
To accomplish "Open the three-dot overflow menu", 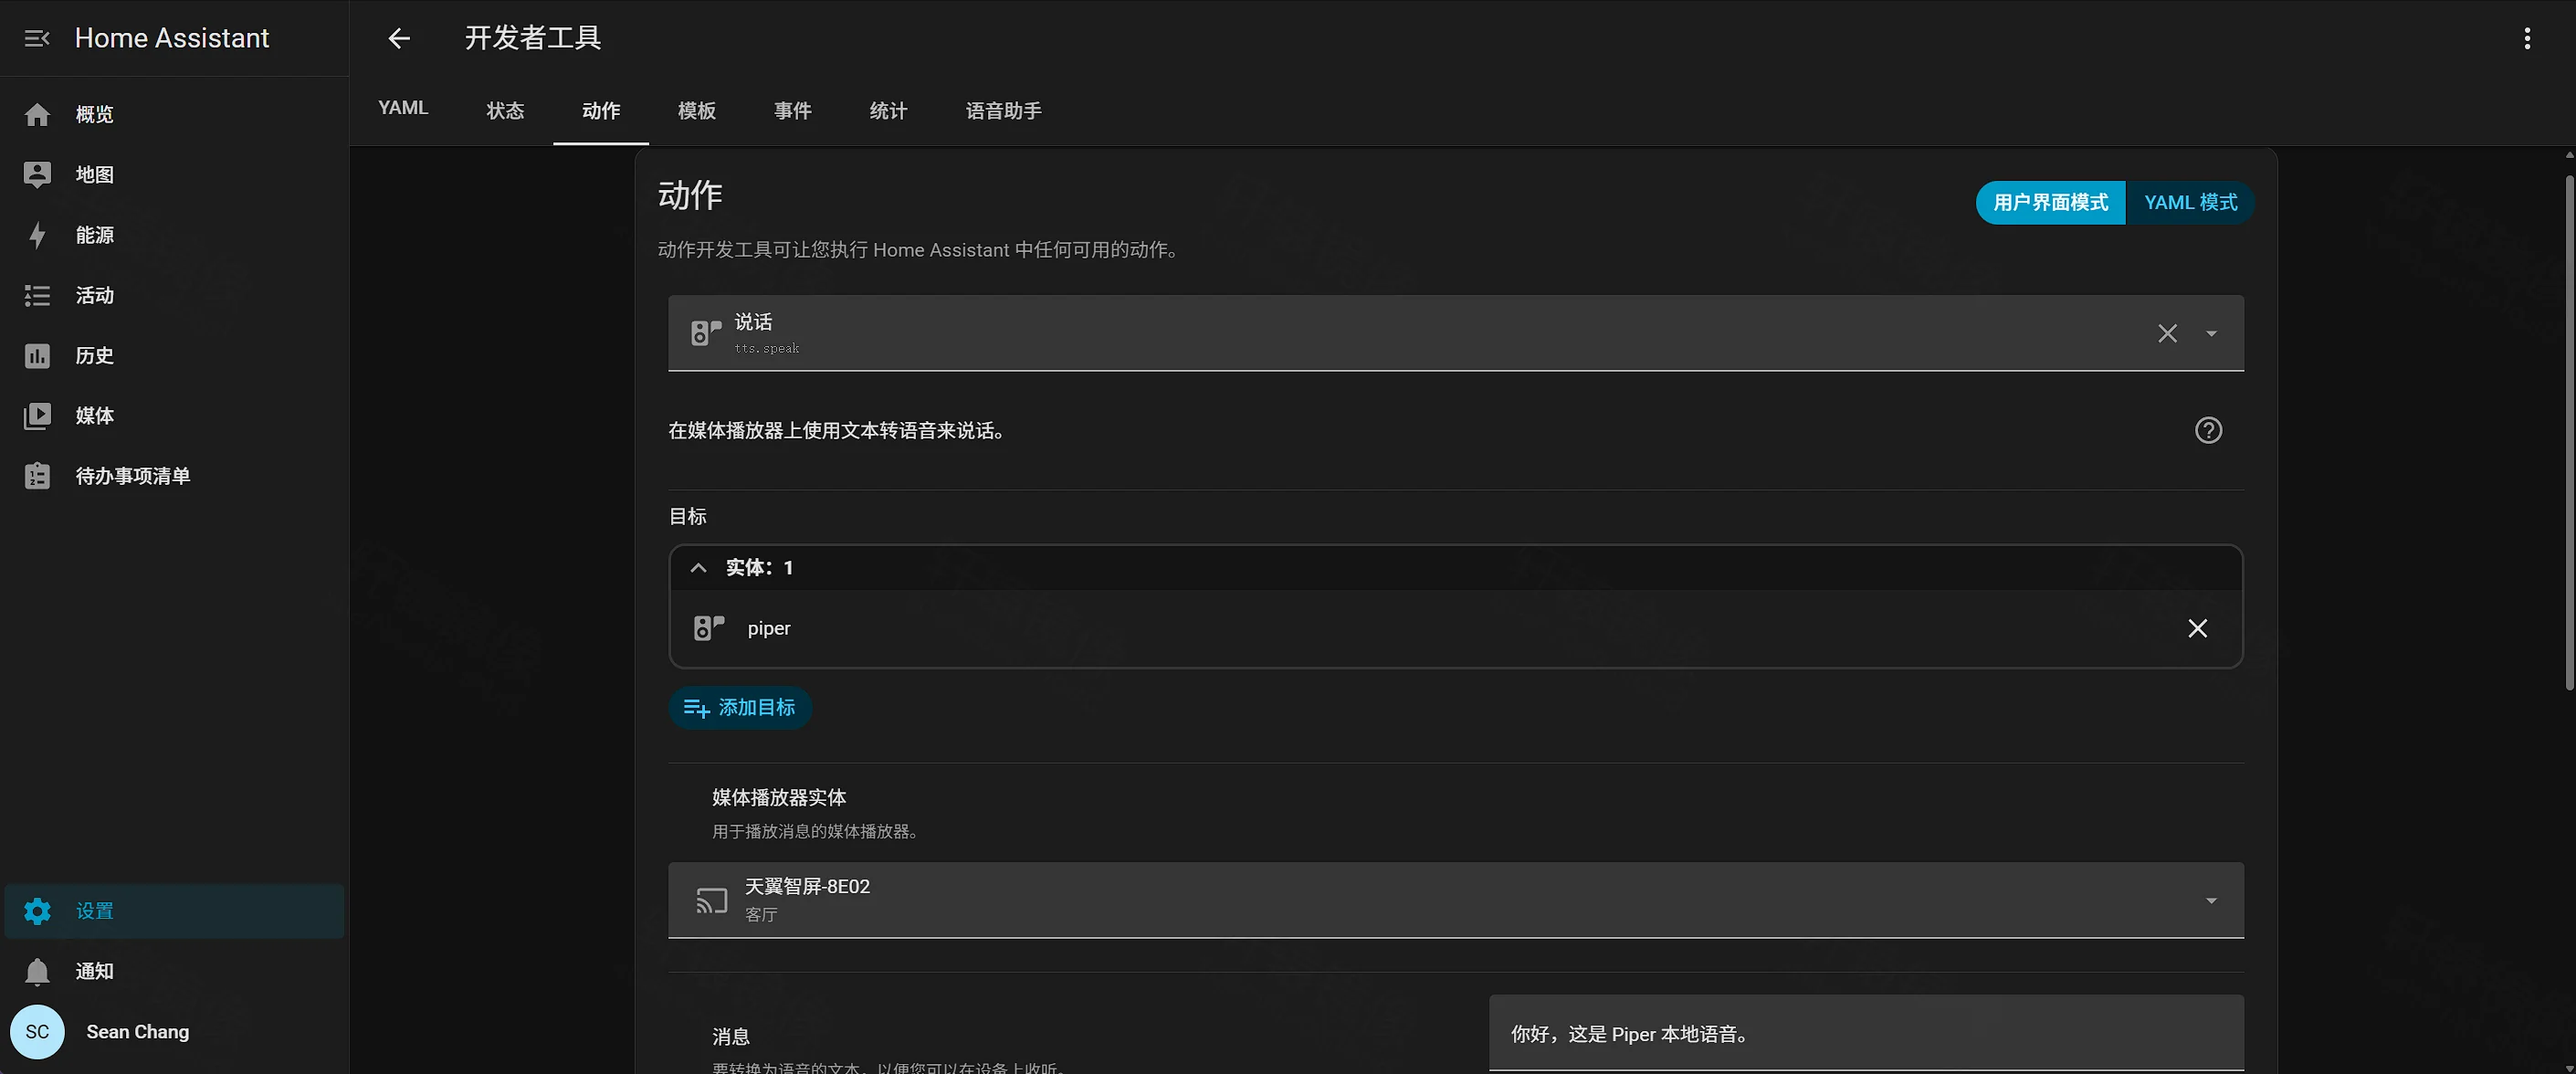I will click(2527, 38).
